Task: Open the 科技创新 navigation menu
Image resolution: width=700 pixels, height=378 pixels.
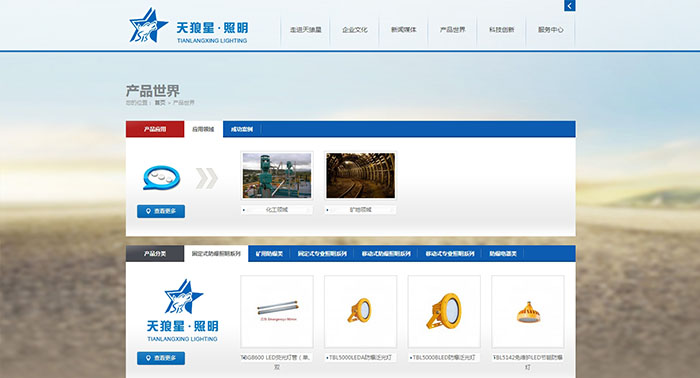Action: [502, 30]
